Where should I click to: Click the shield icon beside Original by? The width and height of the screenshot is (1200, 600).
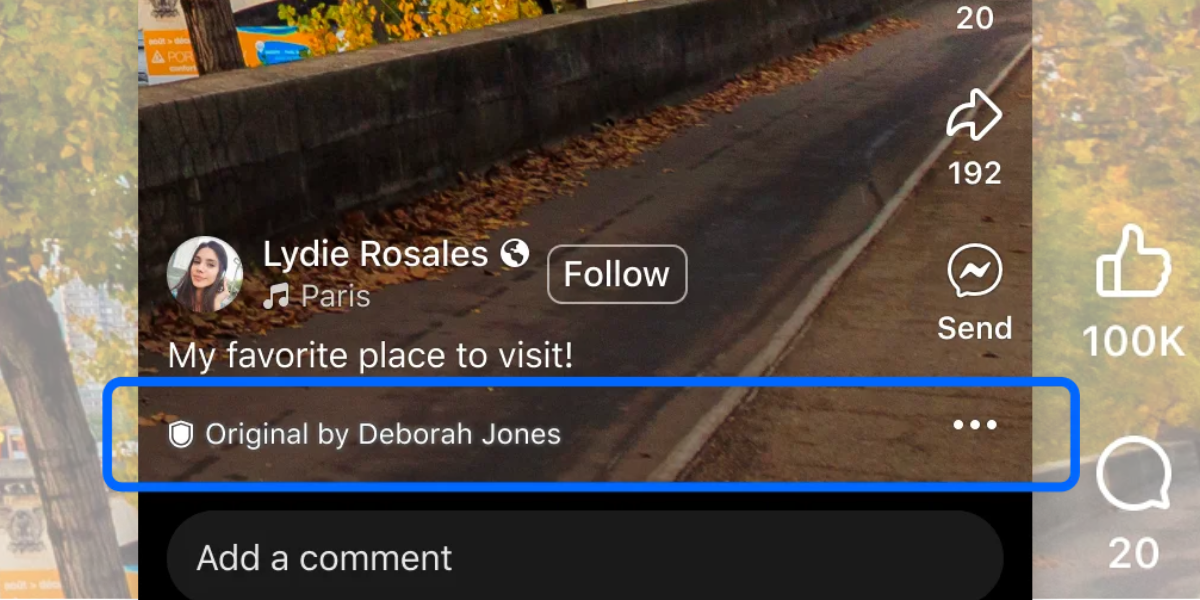180,434
